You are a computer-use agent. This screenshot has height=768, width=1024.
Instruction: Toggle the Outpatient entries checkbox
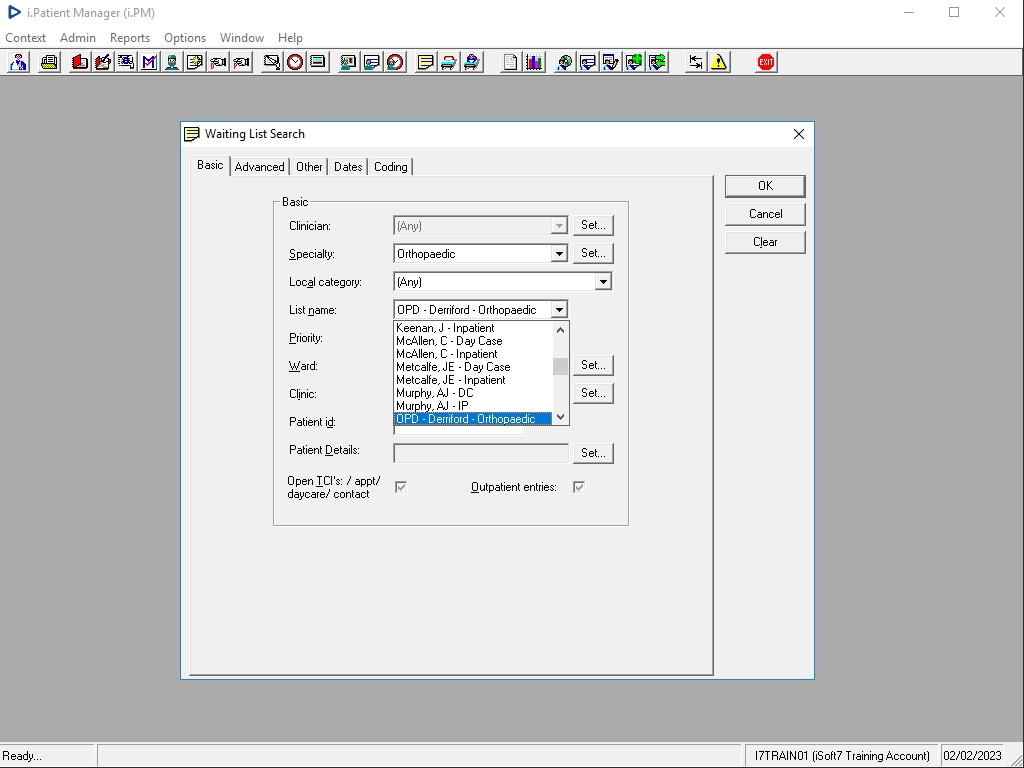(579, 487)
